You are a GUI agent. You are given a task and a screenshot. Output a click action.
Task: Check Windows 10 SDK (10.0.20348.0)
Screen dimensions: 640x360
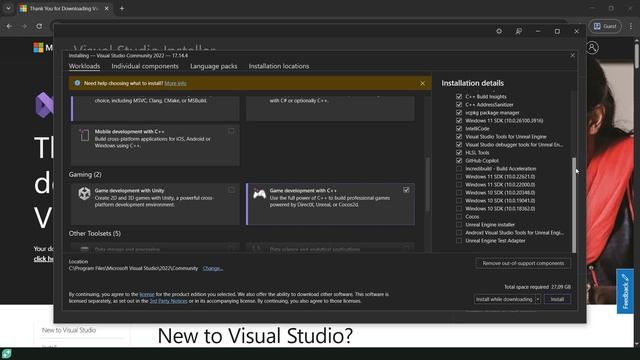pos(459,193)
